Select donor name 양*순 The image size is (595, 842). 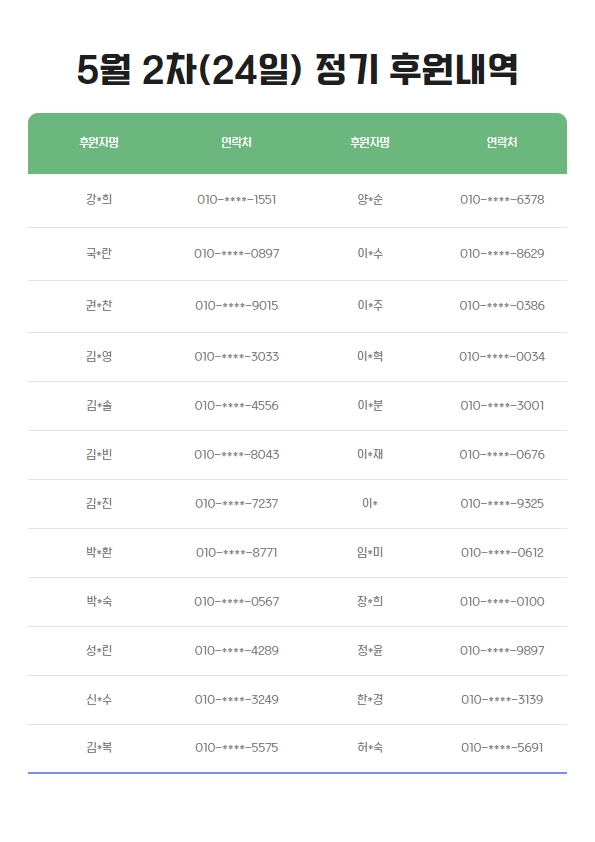(370, 199)
